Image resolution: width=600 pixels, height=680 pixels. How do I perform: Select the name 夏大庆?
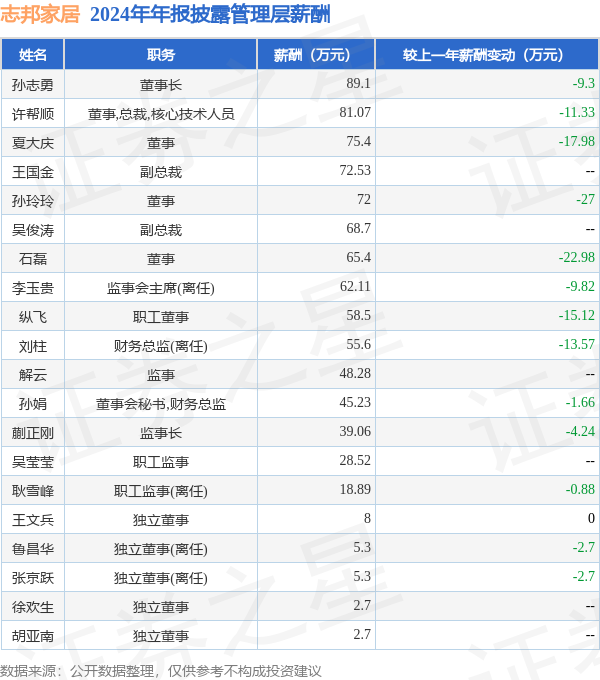[x=33, y=143]
